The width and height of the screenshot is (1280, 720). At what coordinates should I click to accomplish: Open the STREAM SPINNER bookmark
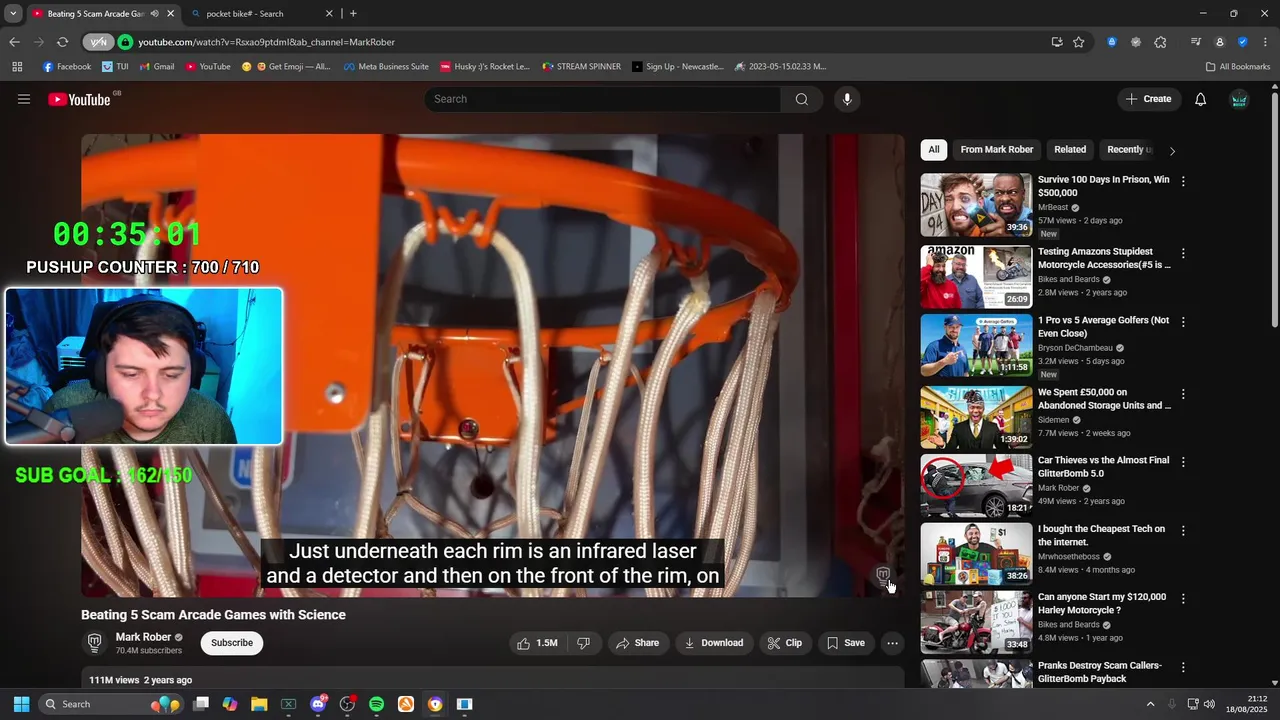tap(582, 67)
